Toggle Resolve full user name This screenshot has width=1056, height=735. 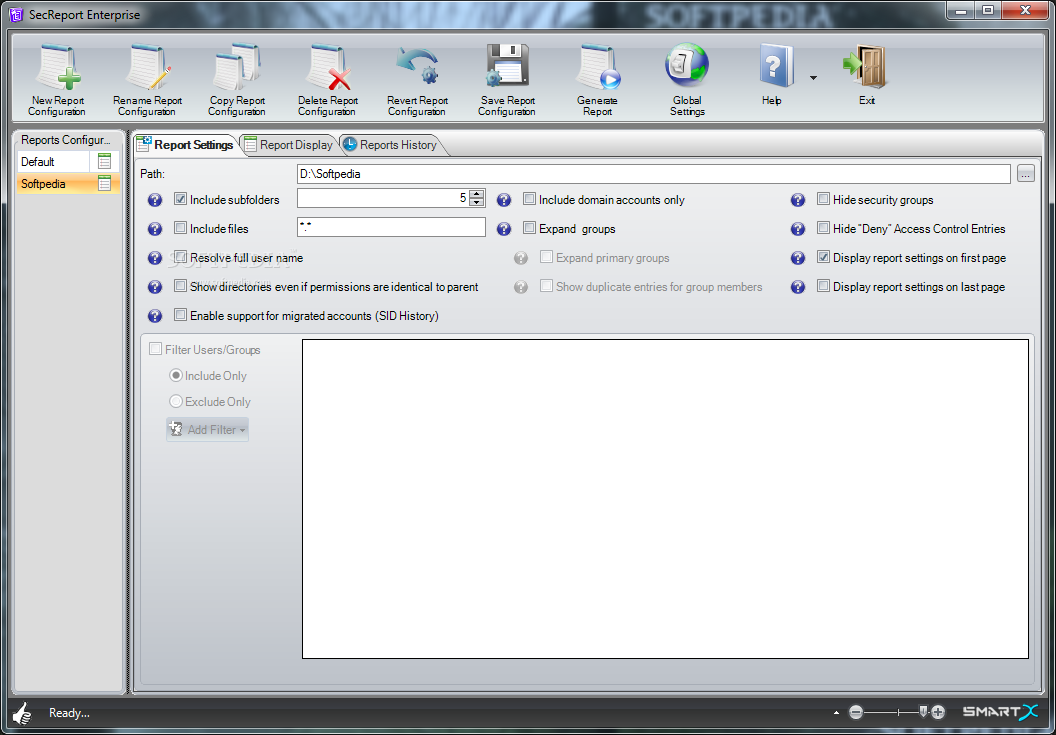[180, 257]
